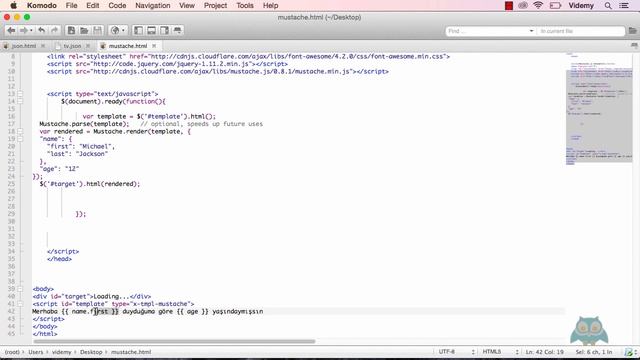This screenshot has width=640, height=360.
Task: Open the HTML5 language selector
Action: (x=500, y=352)
